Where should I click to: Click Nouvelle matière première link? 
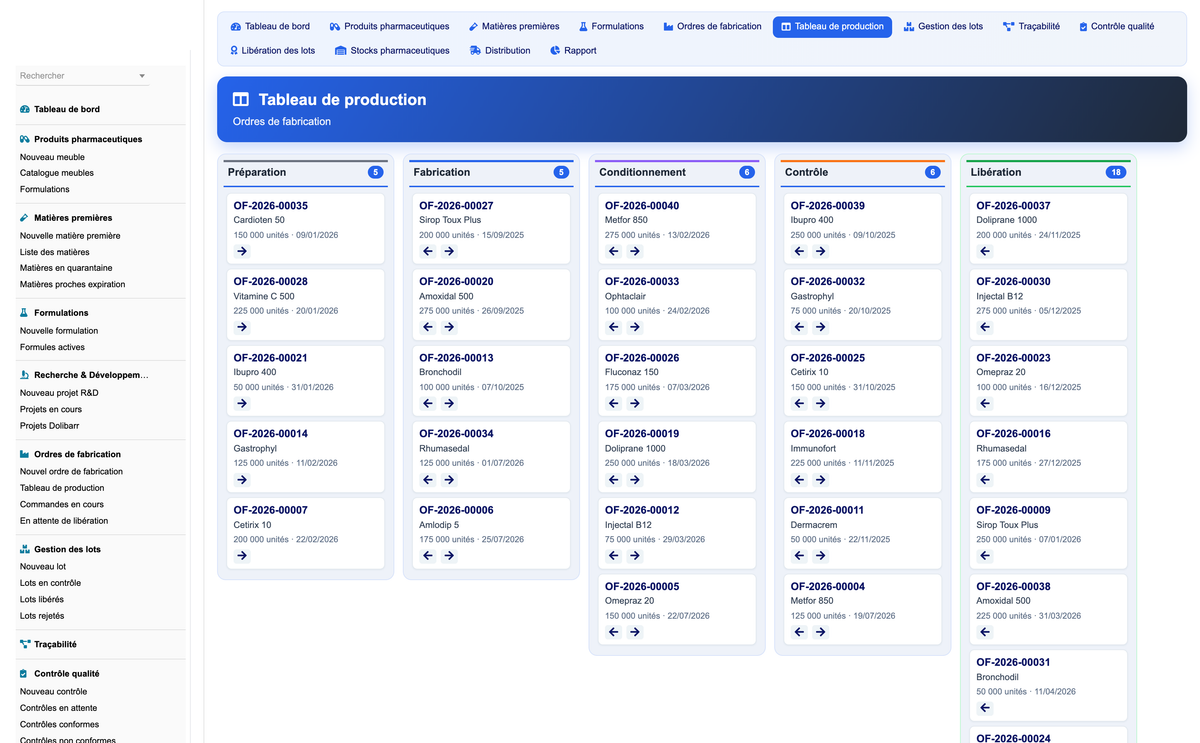70,236
